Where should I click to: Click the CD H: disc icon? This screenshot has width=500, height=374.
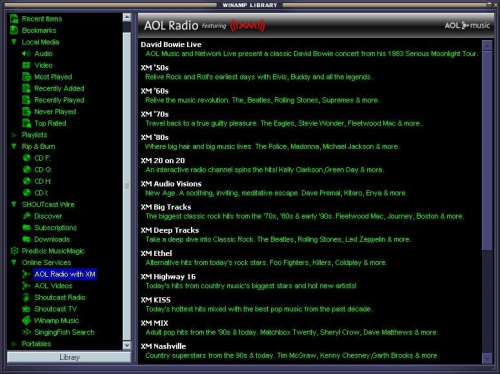[27, 181]
